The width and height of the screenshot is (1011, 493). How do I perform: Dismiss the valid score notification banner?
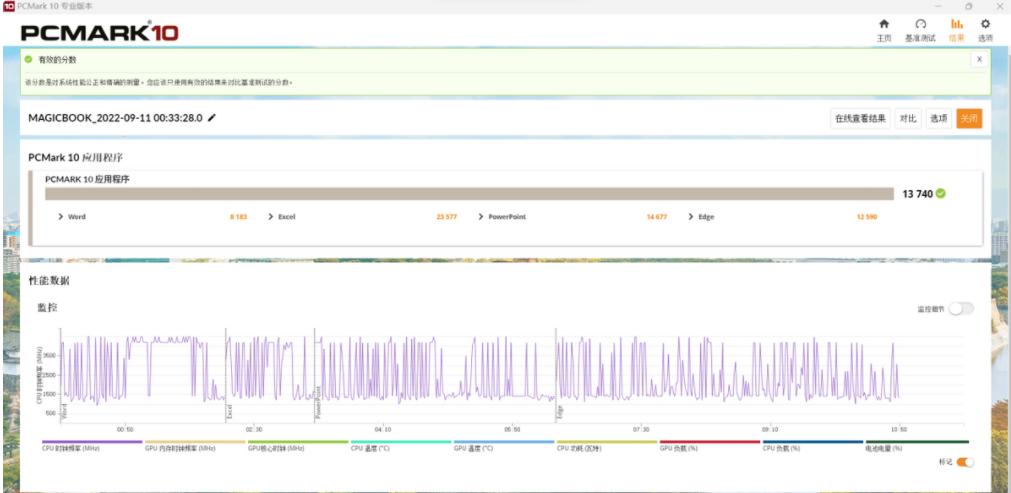[x=978, y=60]
